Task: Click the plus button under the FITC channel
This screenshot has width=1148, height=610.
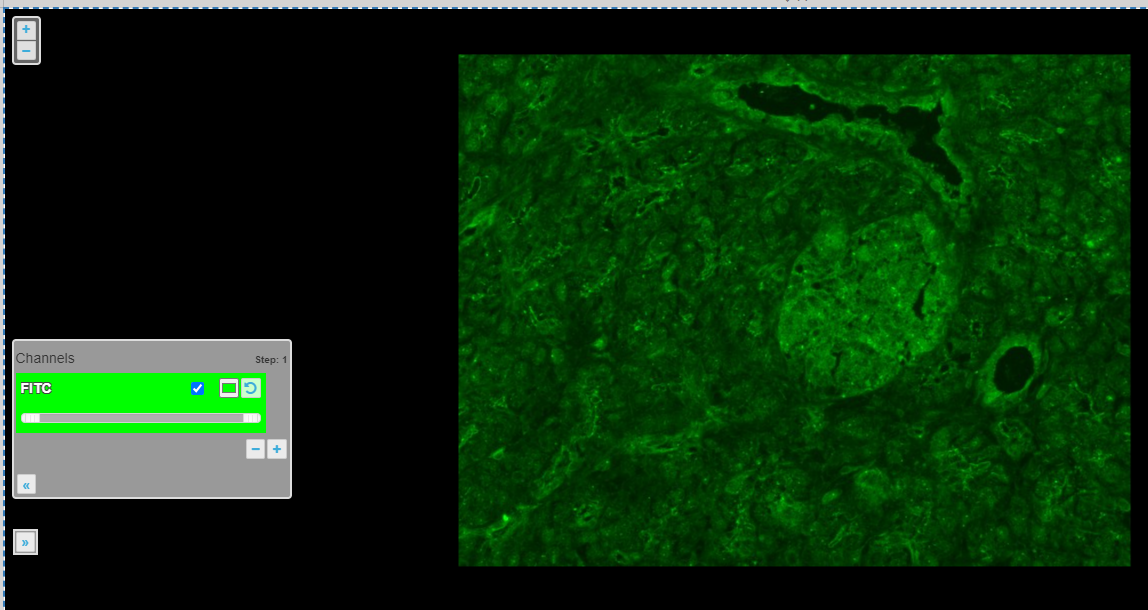Action: click(277, 450)
